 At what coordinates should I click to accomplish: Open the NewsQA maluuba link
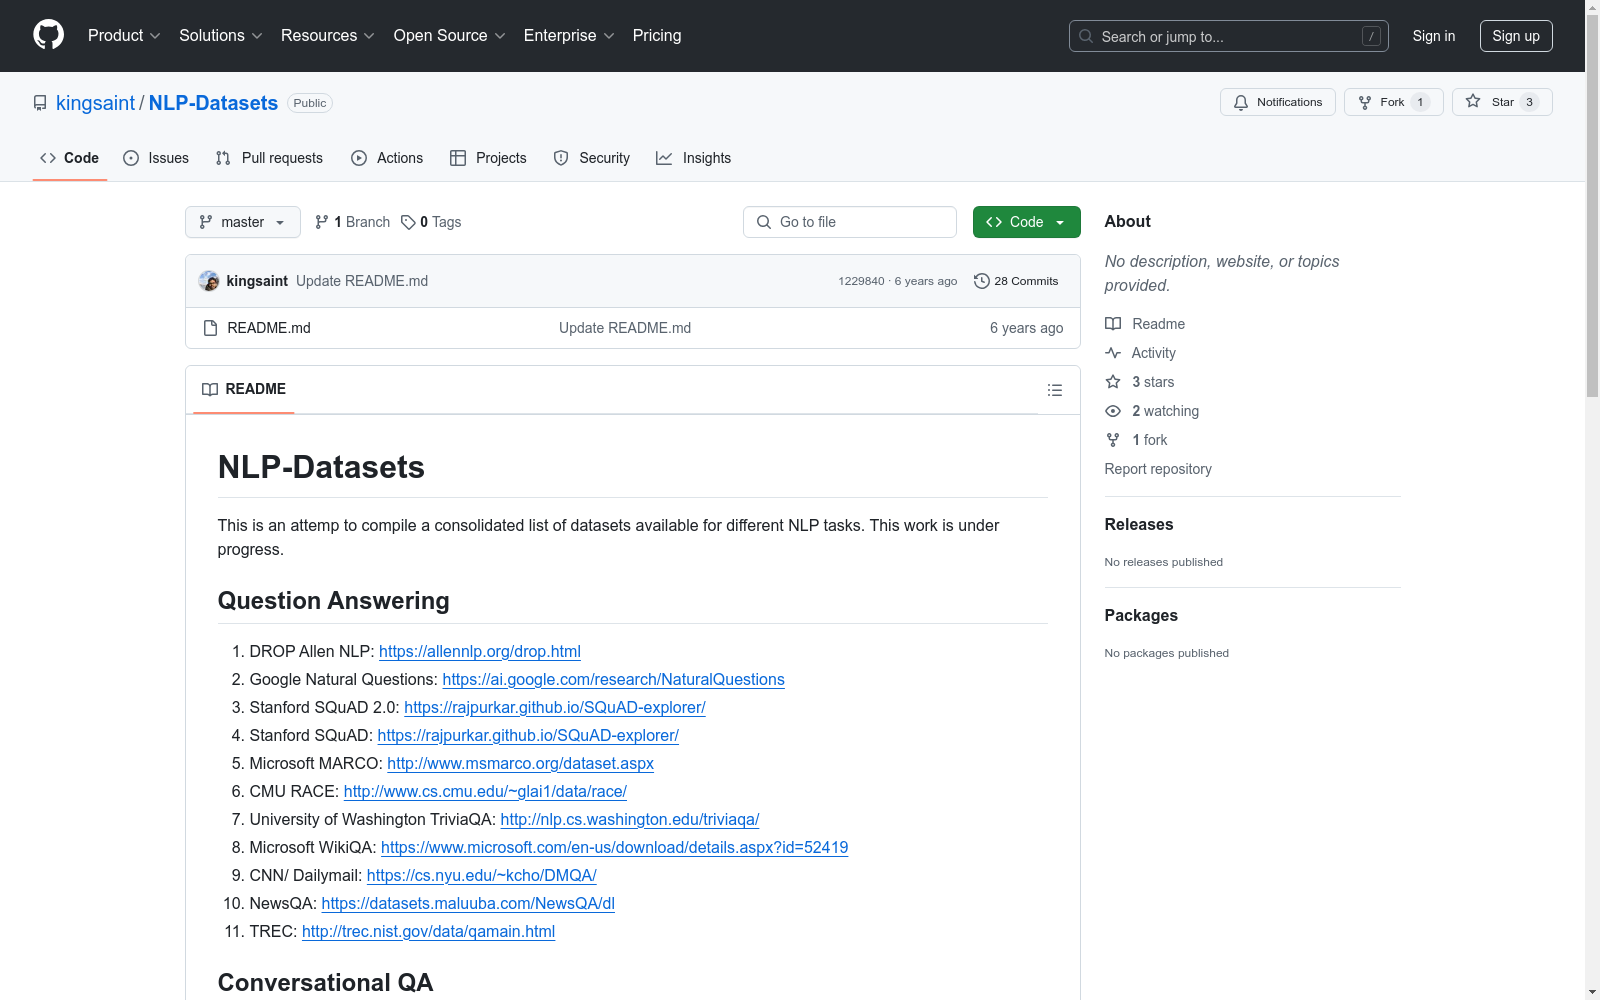coord(468,903)
